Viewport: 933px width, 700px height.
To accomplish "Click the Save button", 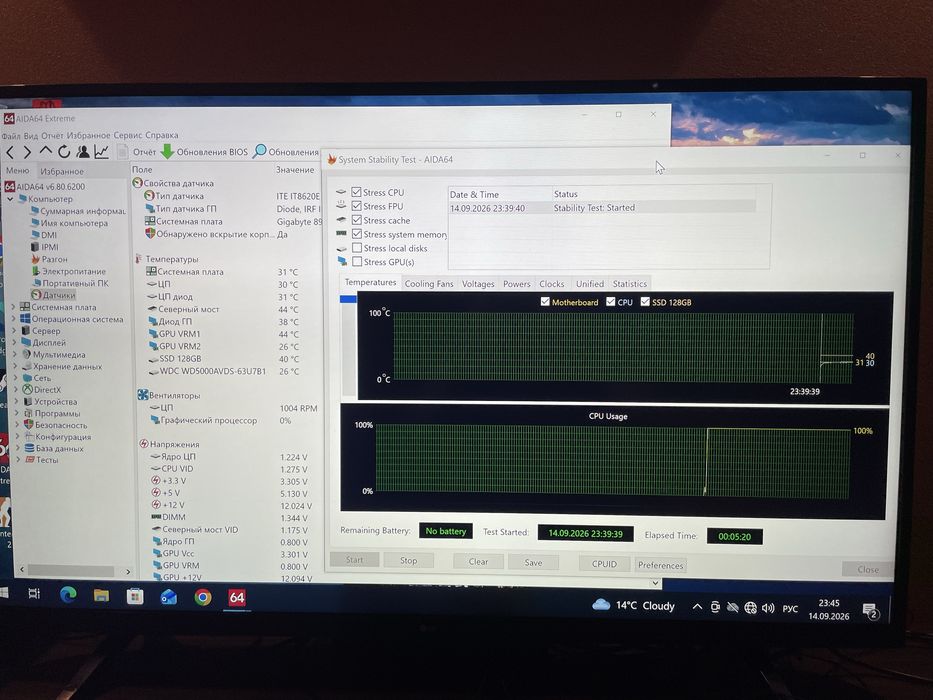I will coord(533,562).
